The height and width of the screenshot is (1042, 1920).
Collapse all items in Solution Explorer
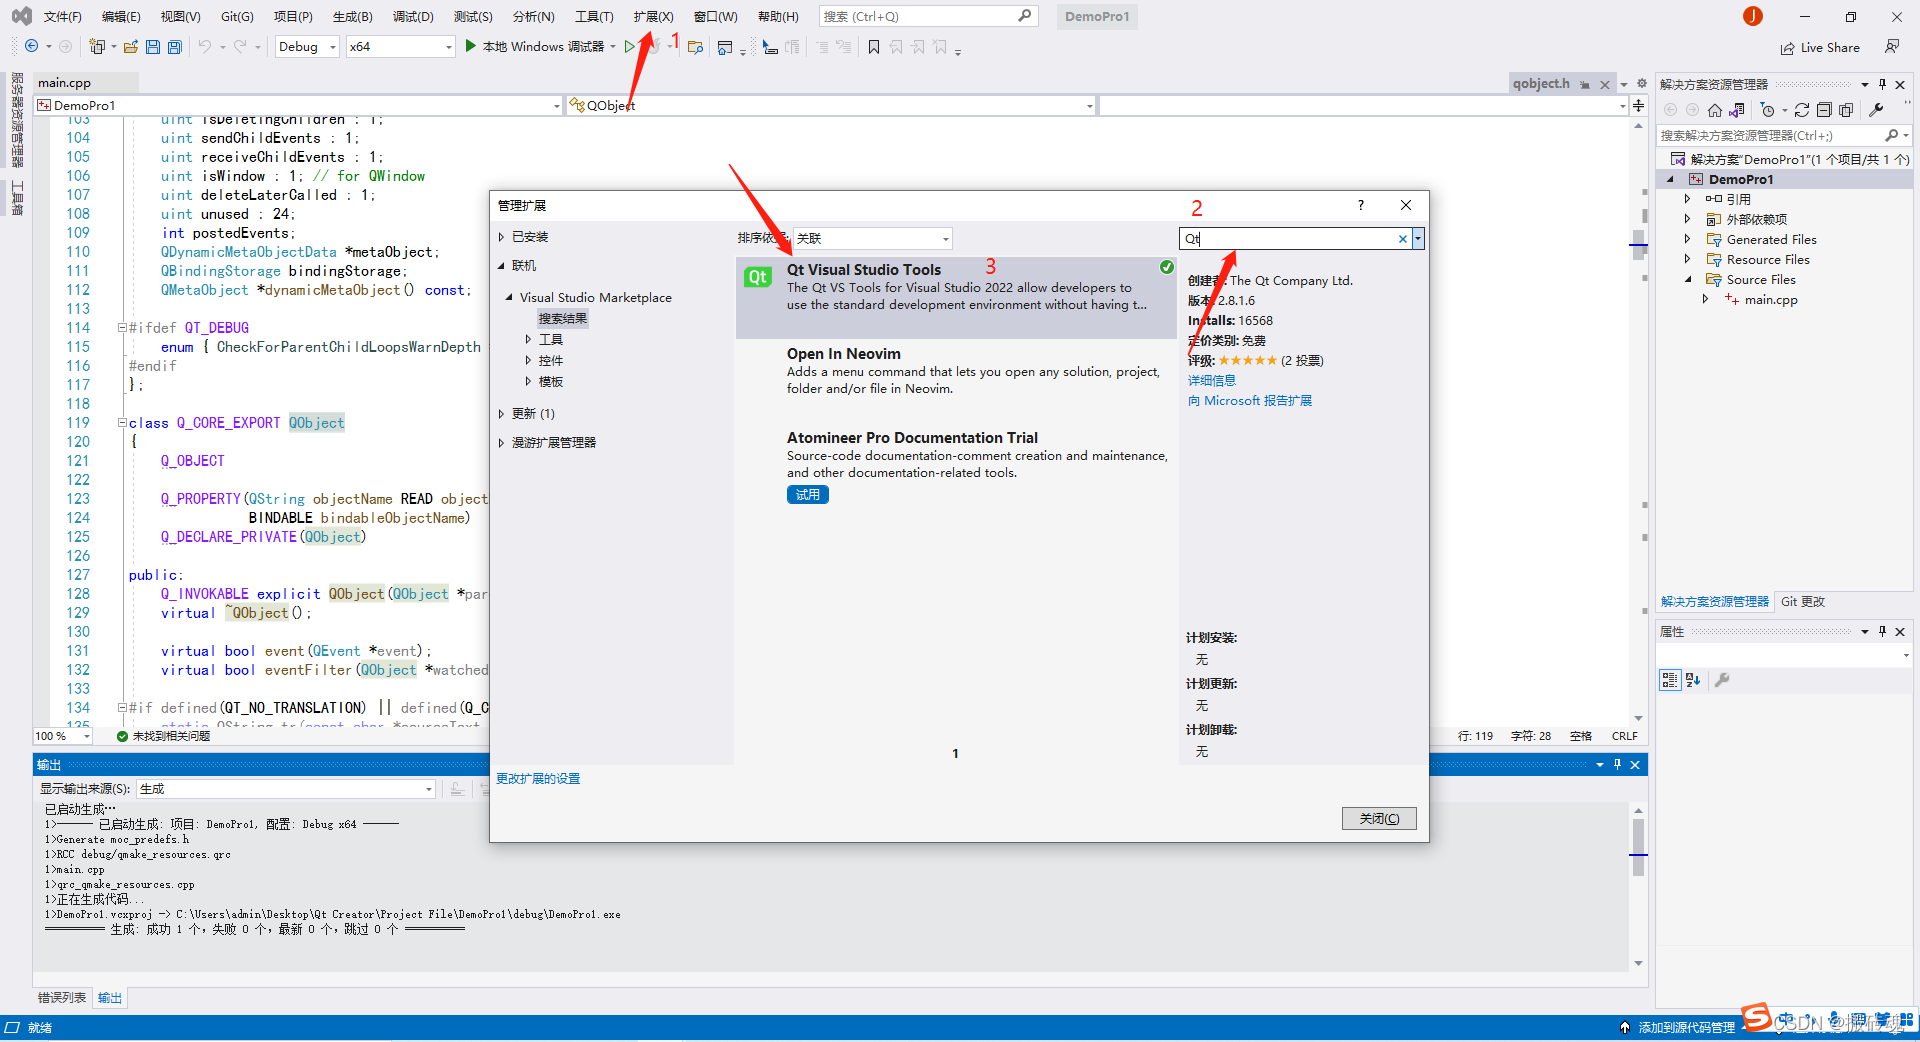coord(1824,110)
